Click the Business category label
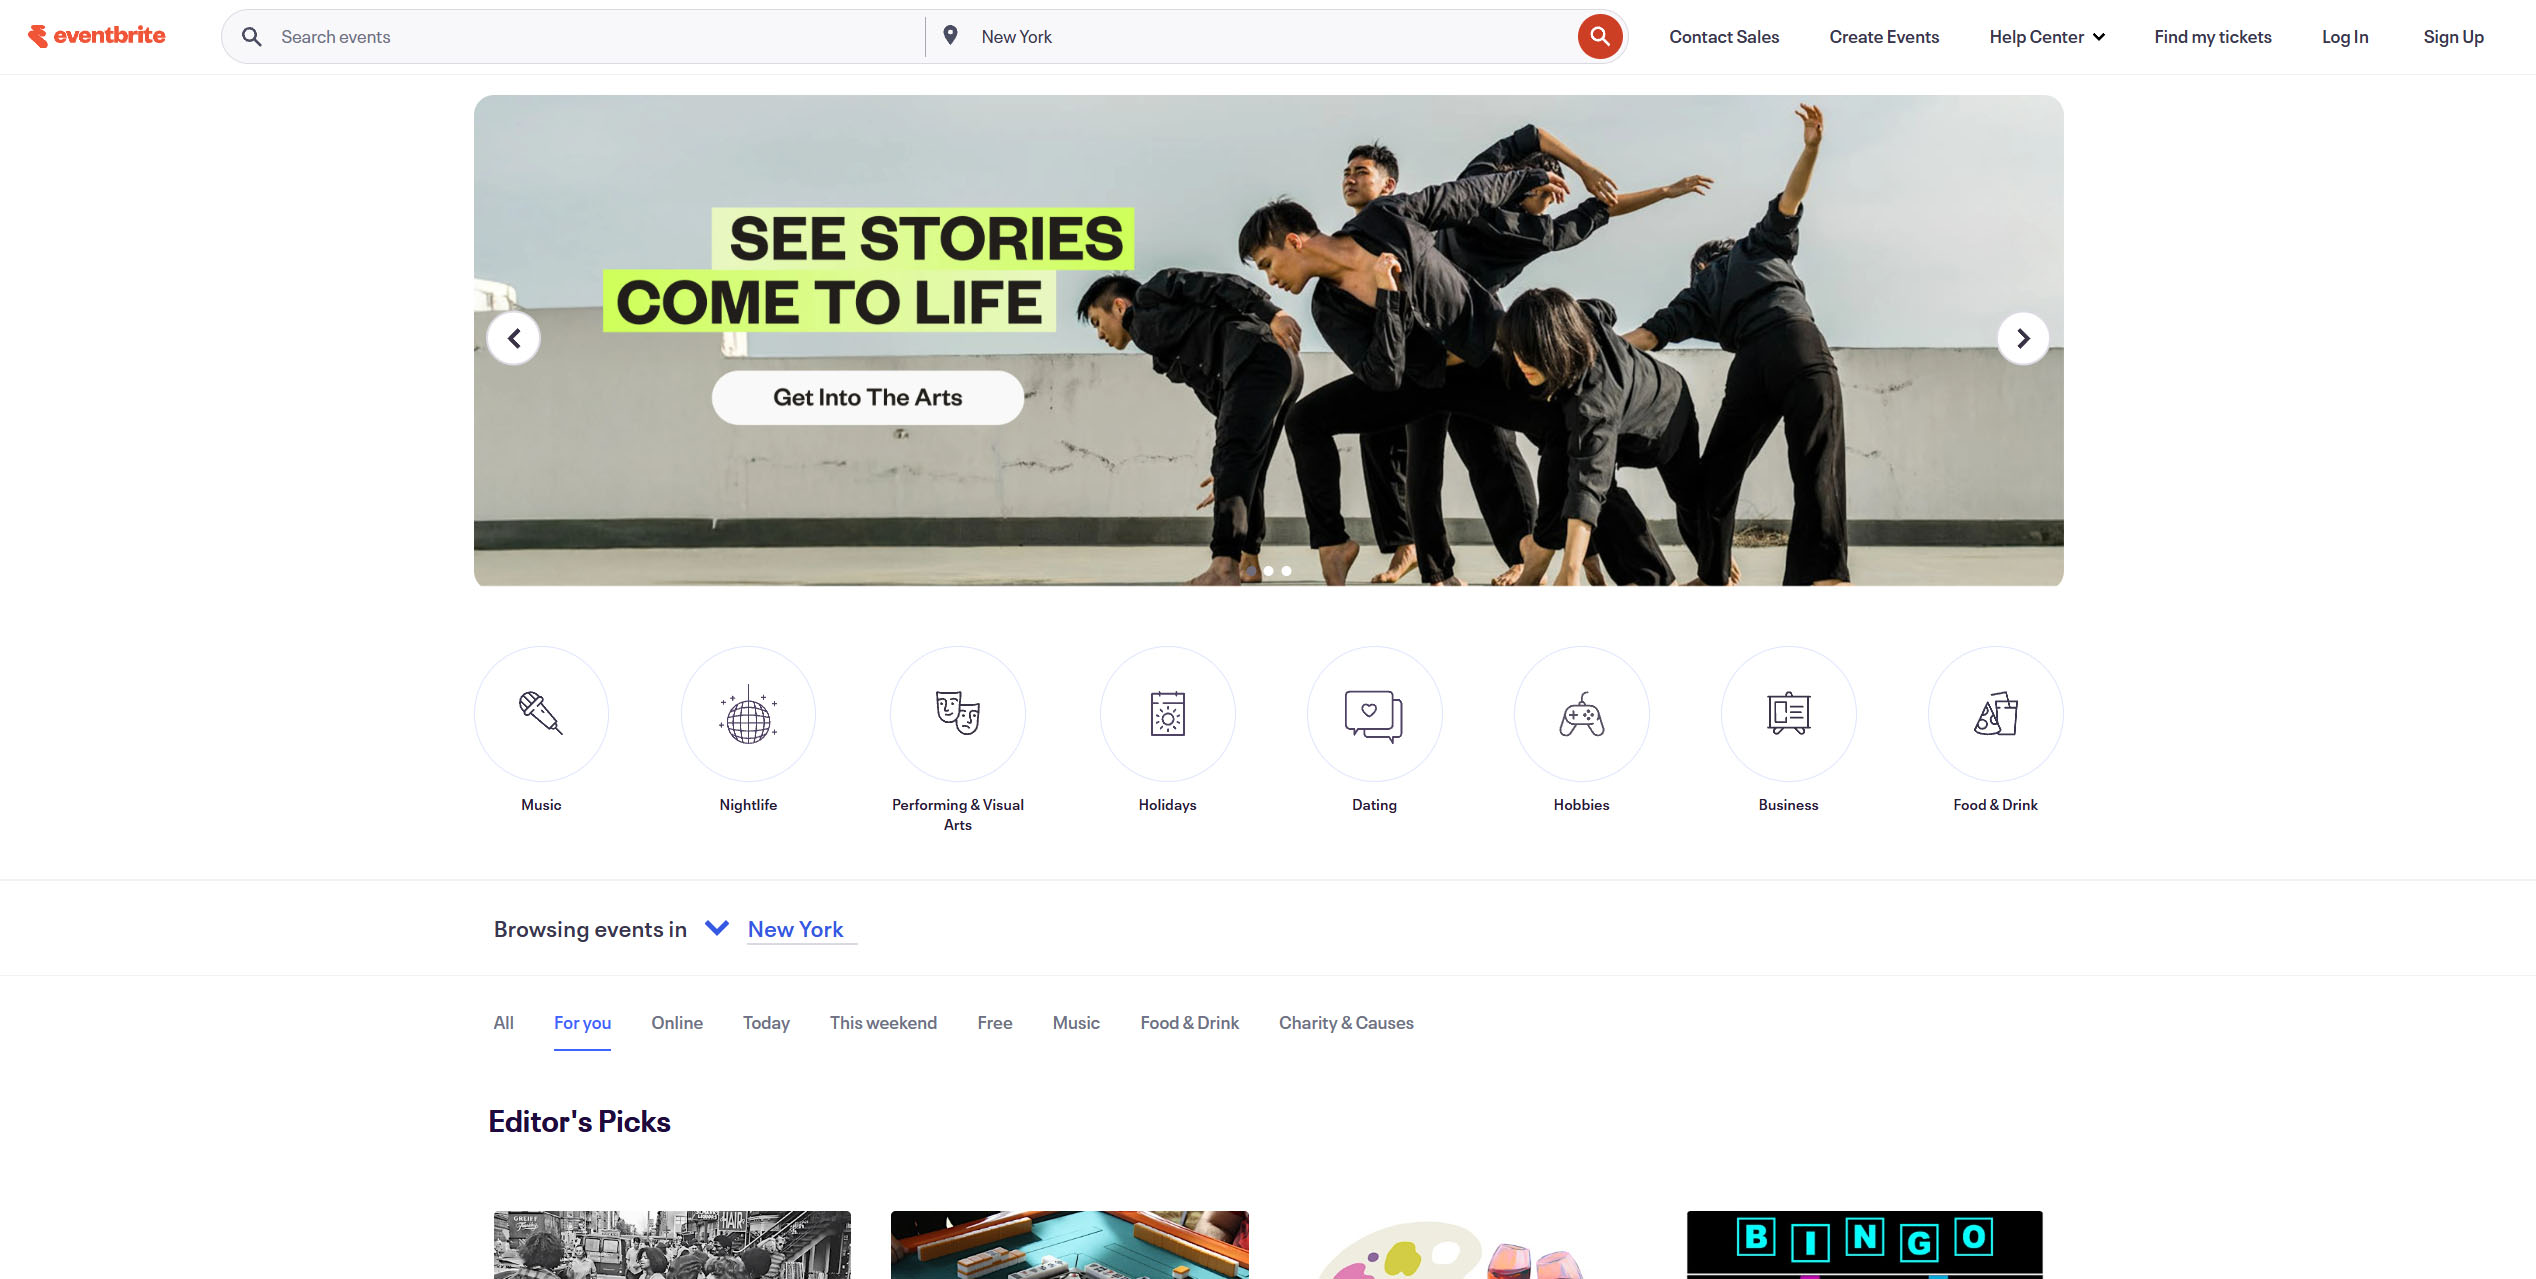The height and width of the screenshot is (1279, 2536). (1788, 805)
